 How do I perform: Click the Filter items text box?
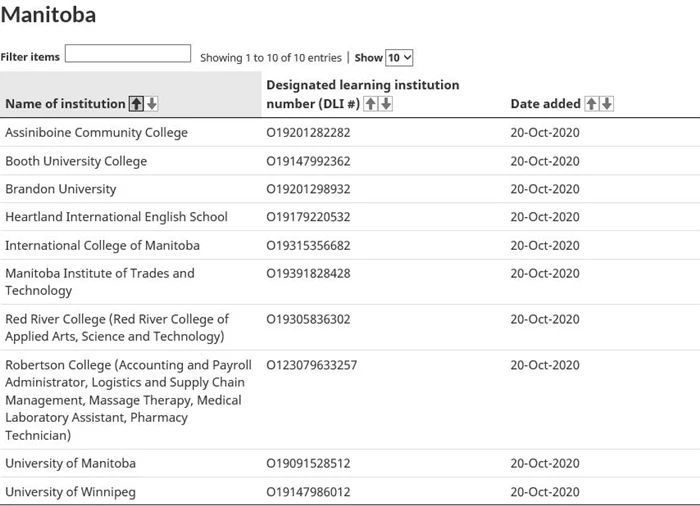tap(128, 53)
